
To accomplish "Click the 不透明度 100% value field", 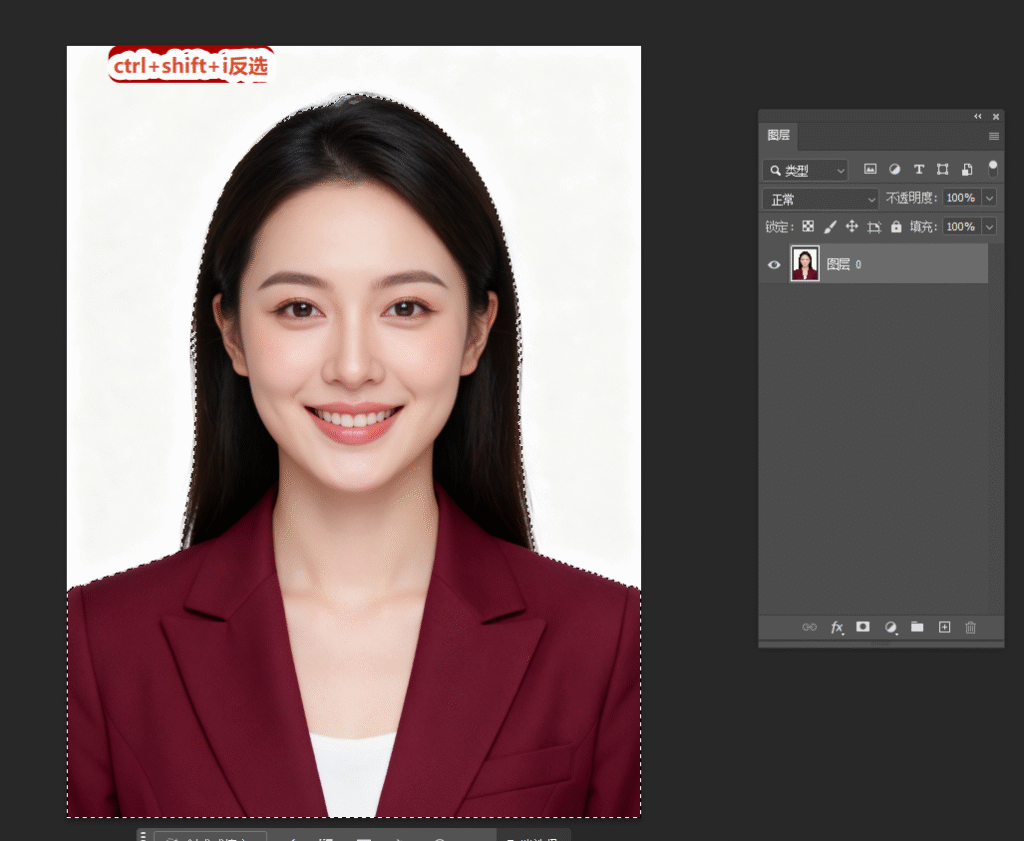I will 962,198.
